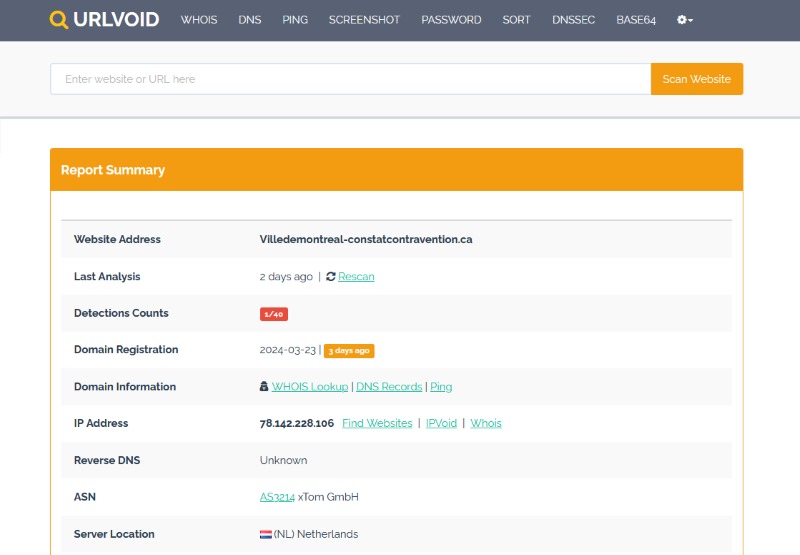This screenshot has height=555, width=800.
Task: Open the BASE64 menu item
Action: click(636, 20)
